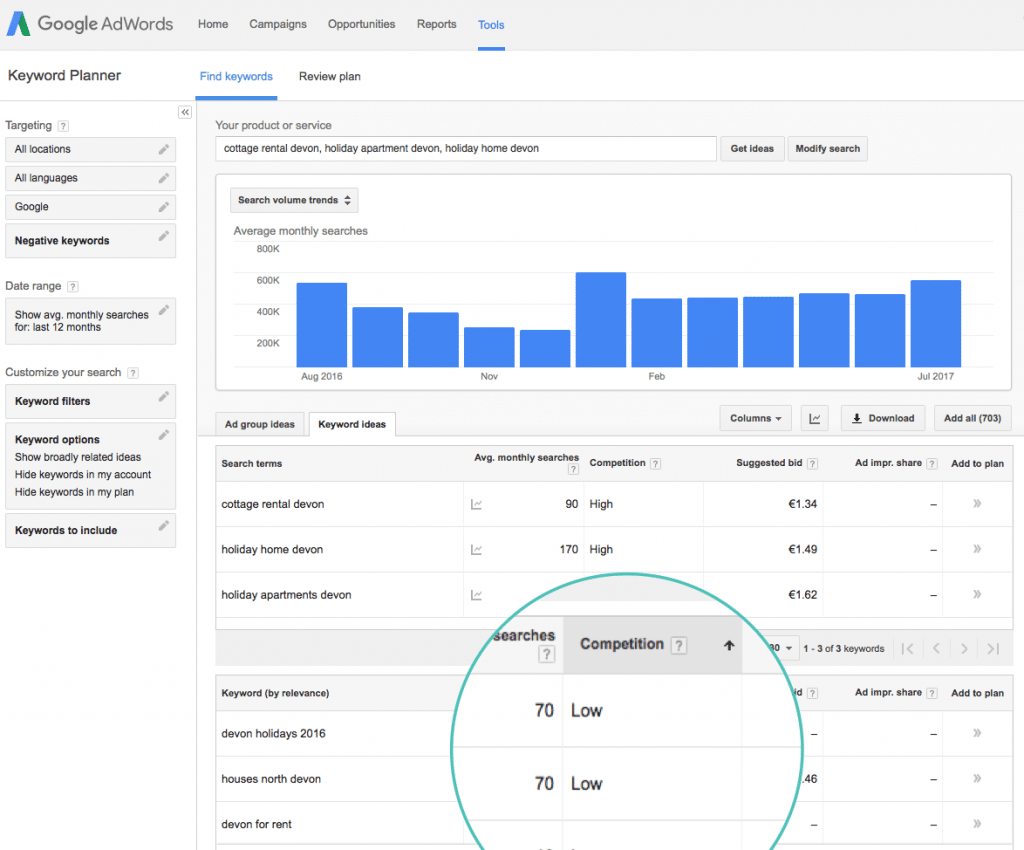Open Targeting help question mark
The height and width of the screenshot is (850, 1024).
click(x=63, y=126)
